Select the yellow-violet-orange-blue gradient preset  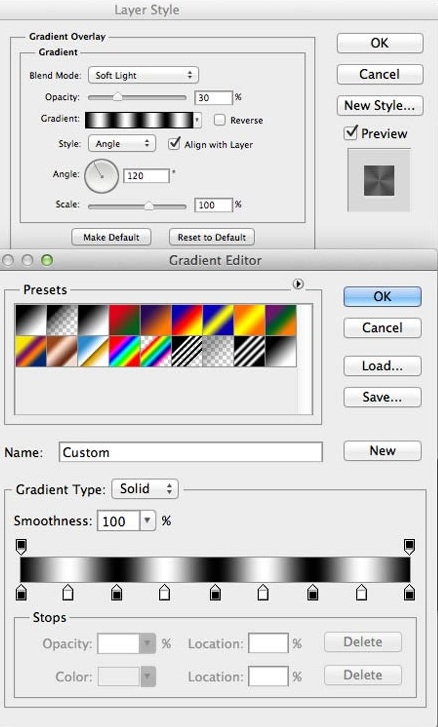pos(31,351)
